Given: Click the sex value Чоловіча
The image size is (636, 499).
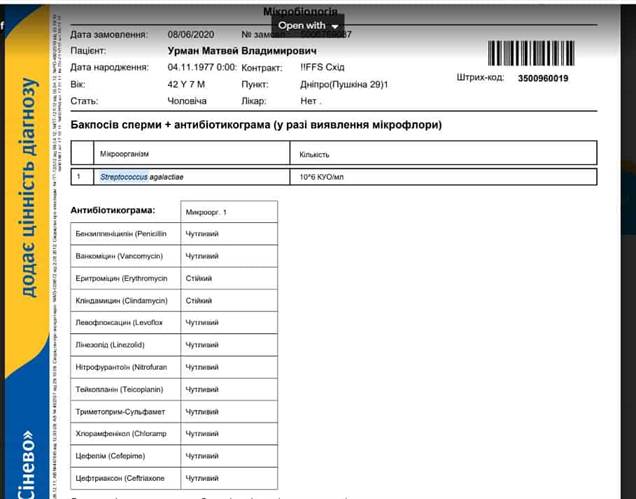Looking at the screenshot, I should click(x=187, y=101).
